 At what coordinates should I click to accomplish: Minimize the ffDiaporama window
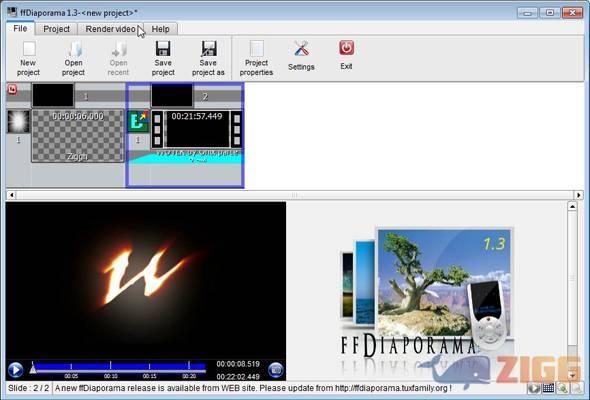click(527, 13)
